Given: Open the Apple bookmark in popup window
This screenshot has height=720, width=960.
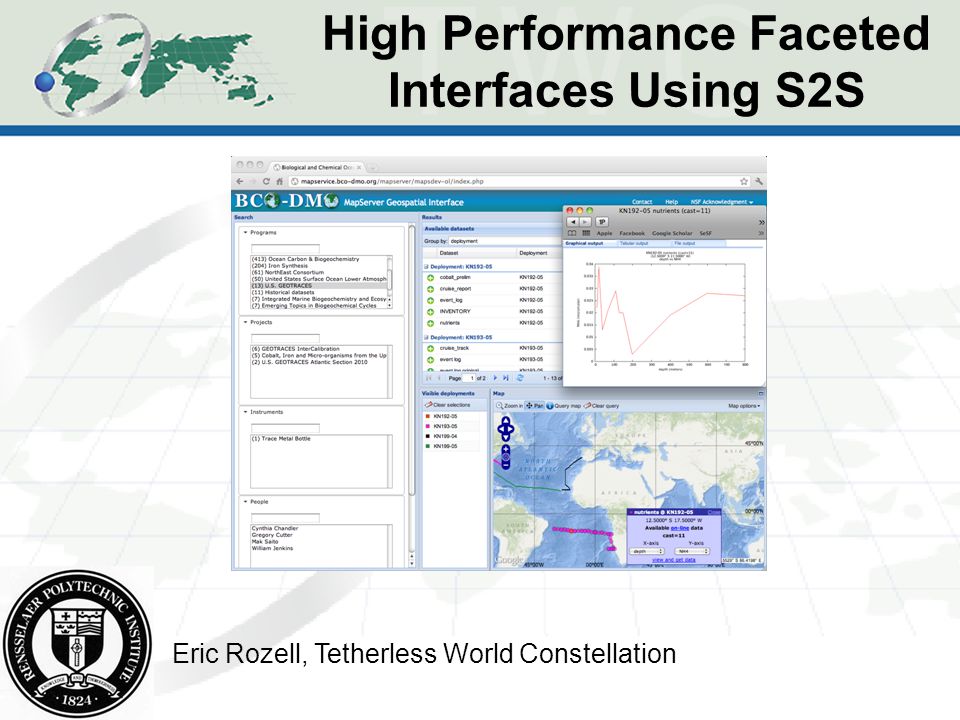Looking at the screenshot, I should [x=604, y=233].
